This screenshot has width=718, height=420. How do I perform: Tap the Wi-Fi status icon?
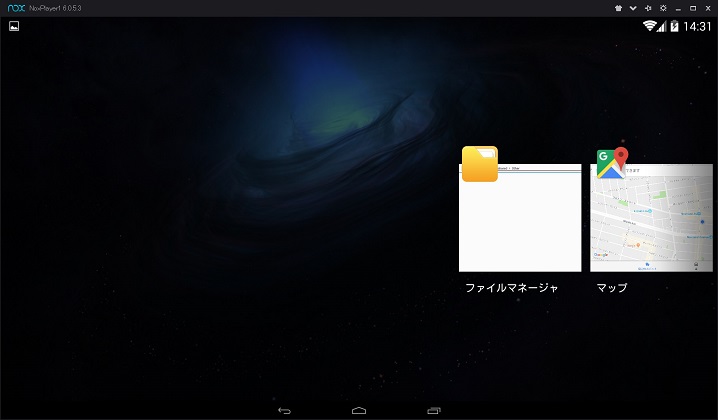pos(649,26)
